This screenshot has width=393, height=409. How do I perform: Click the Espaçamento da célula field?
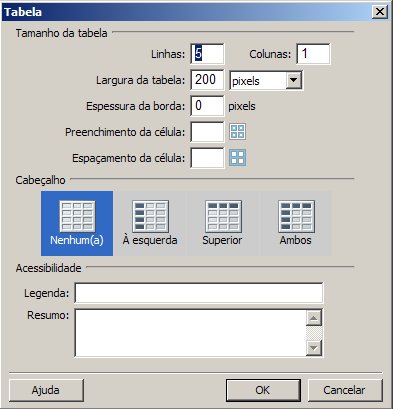[207, 158]
